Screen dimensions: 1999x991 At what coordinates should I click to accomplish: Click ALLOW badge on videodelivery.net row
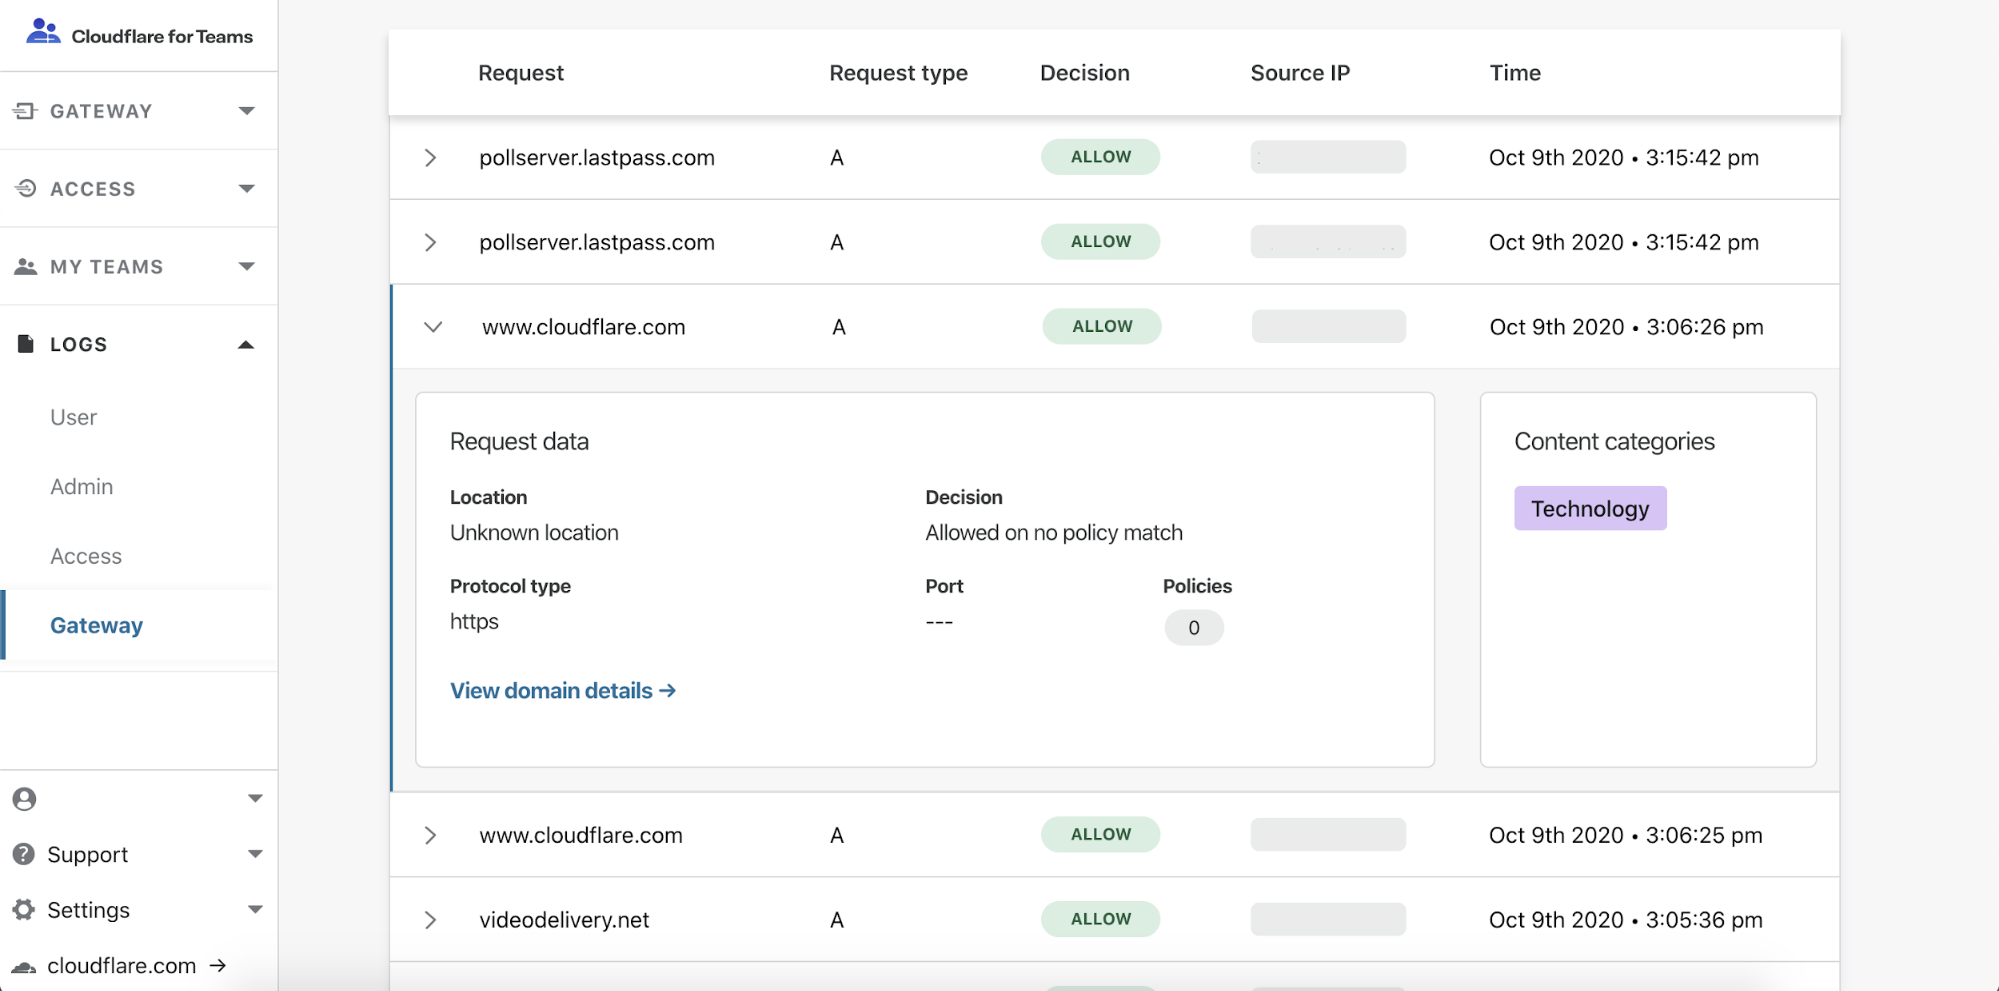(1101, 919)
